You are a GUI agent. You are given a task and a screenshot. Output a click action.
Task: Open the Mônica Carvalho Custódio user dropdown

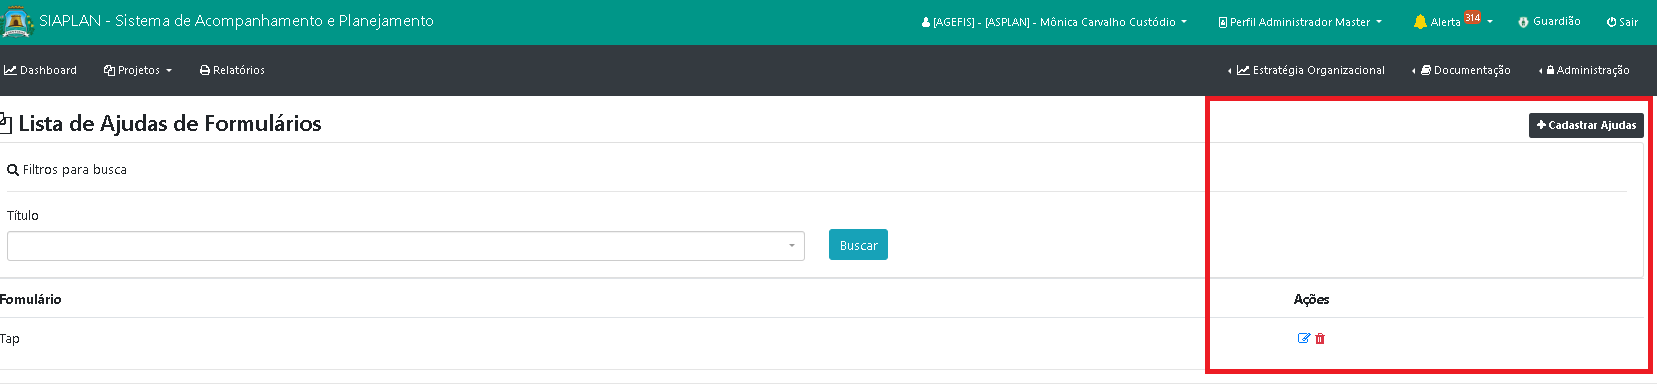[1054, 22]
